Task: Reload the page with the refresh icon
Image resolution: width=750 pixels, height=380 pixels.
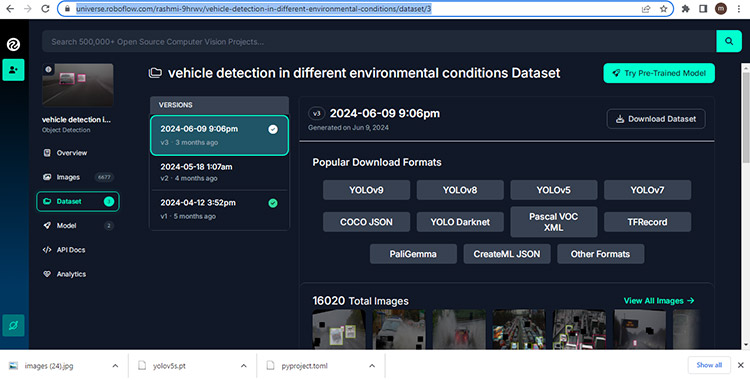Action: coord(45,9)
